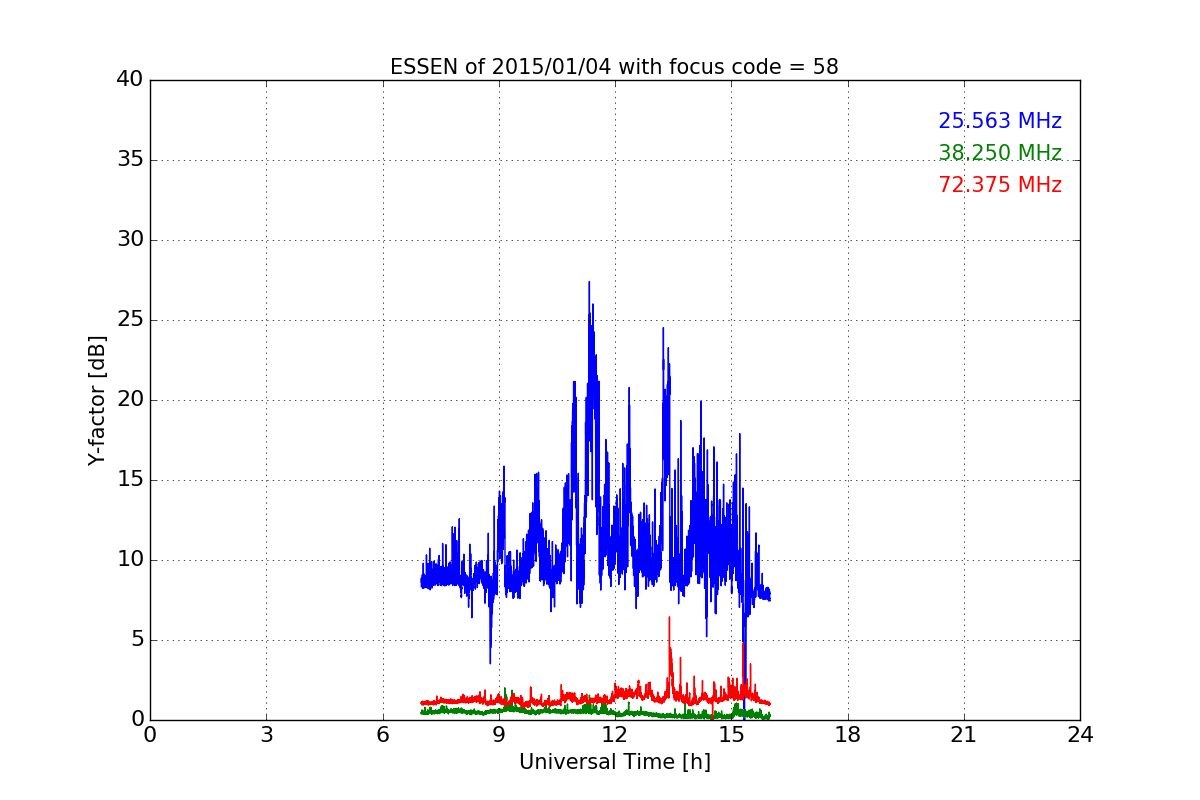The height and width of the screenshot is (800, 1200).
Task: Click the x-axis tick label 12
Action: [615, 734]
